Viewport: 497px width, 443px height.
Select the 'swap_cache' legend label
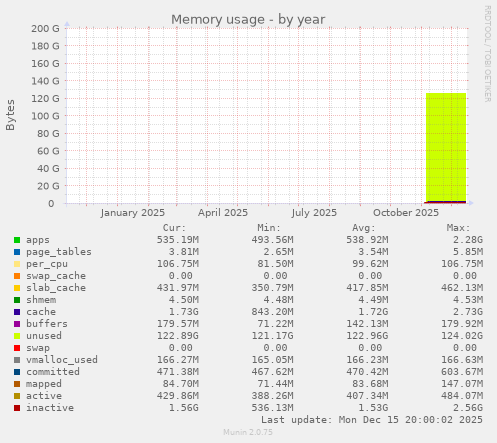coord(56,276)
